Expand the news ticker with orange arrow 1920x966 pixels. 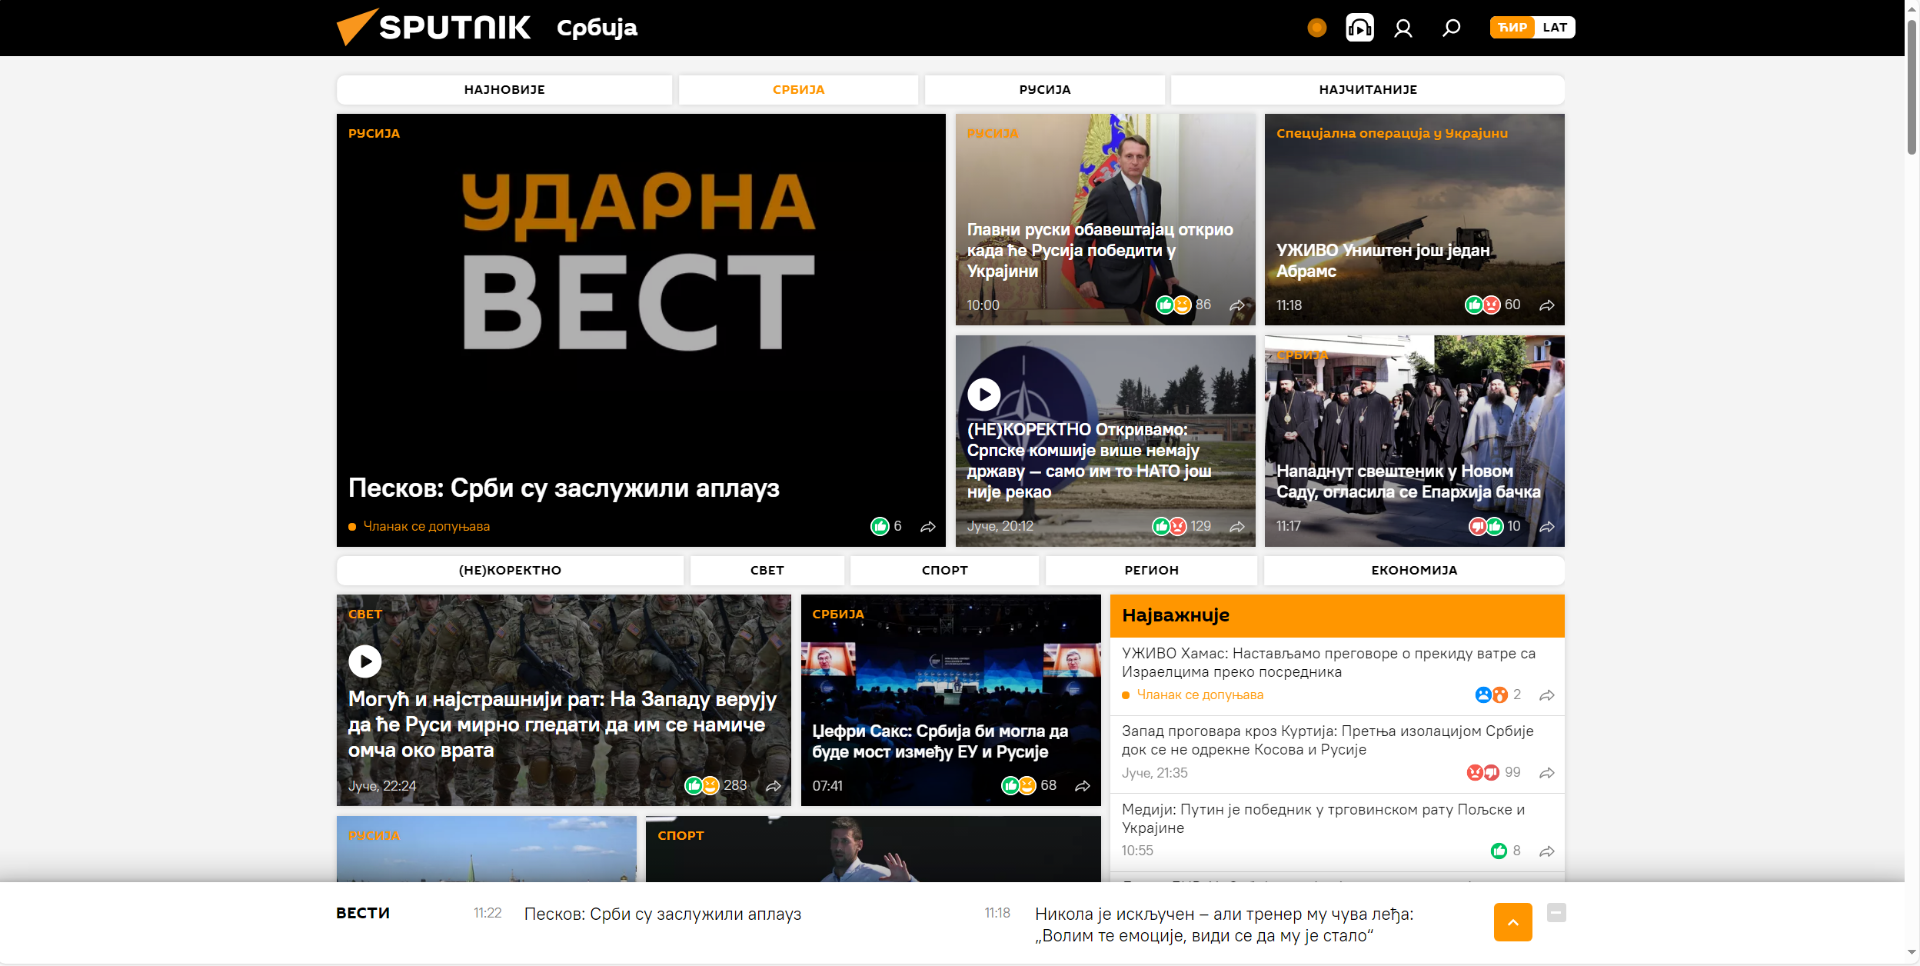[1513, 922]
